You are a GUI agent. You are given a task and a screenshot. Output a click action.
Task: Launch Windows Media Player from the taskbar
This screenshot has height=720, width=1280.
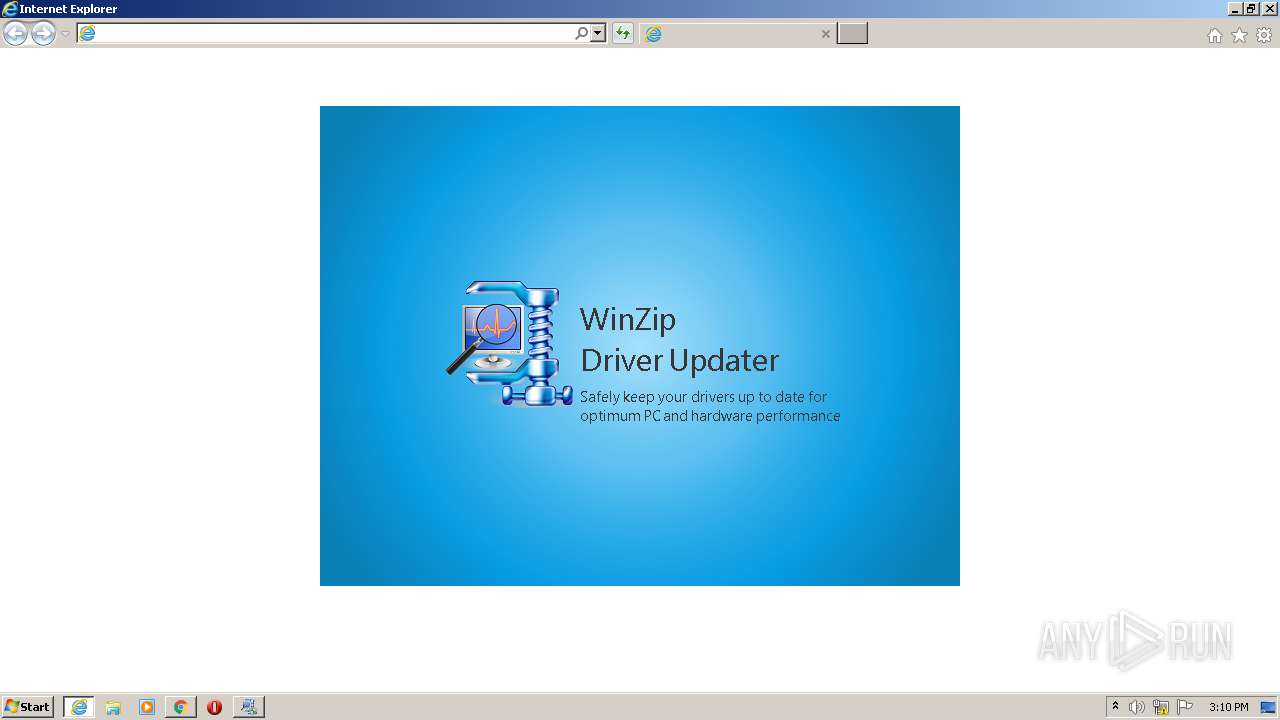[x=147, y=707]
